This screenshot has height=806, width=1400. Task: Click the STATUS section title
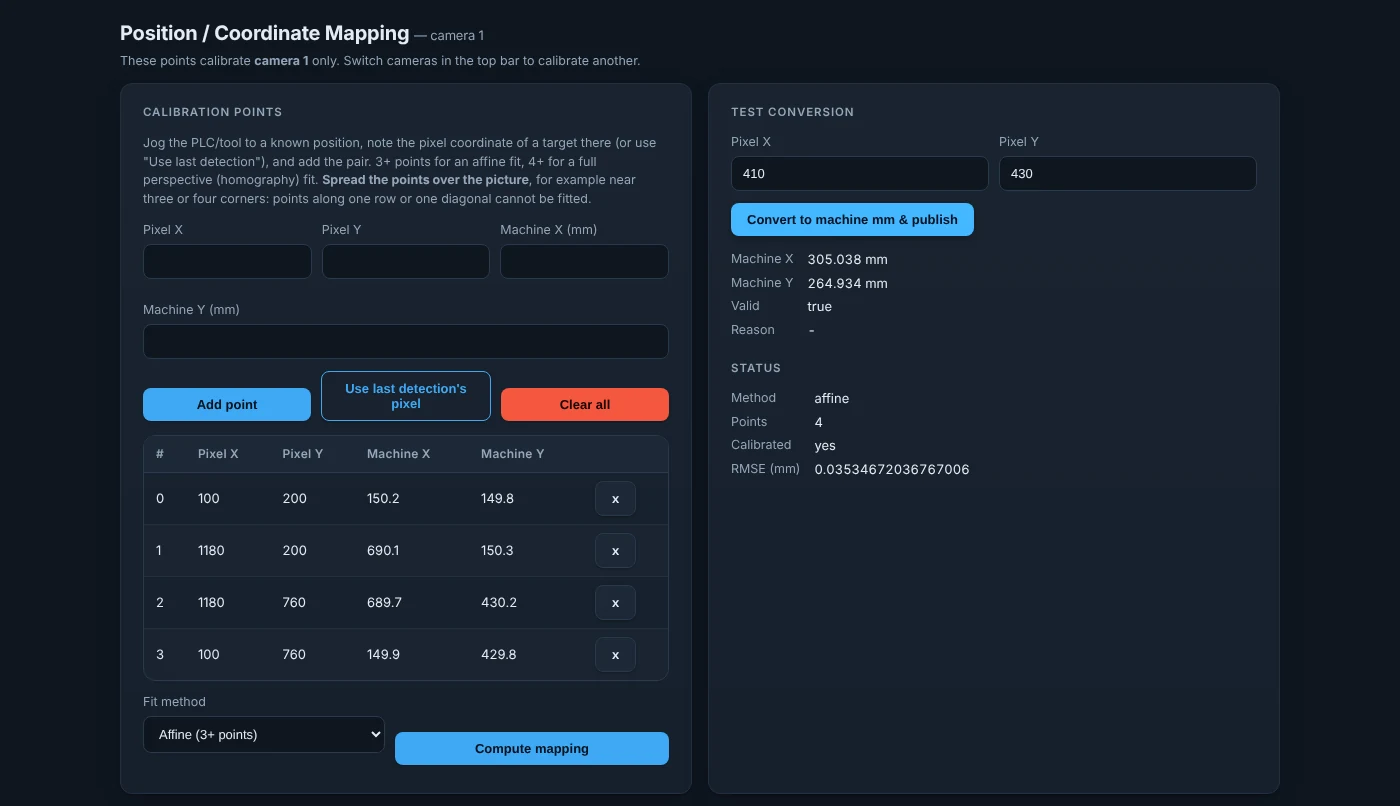click(756, 368)
